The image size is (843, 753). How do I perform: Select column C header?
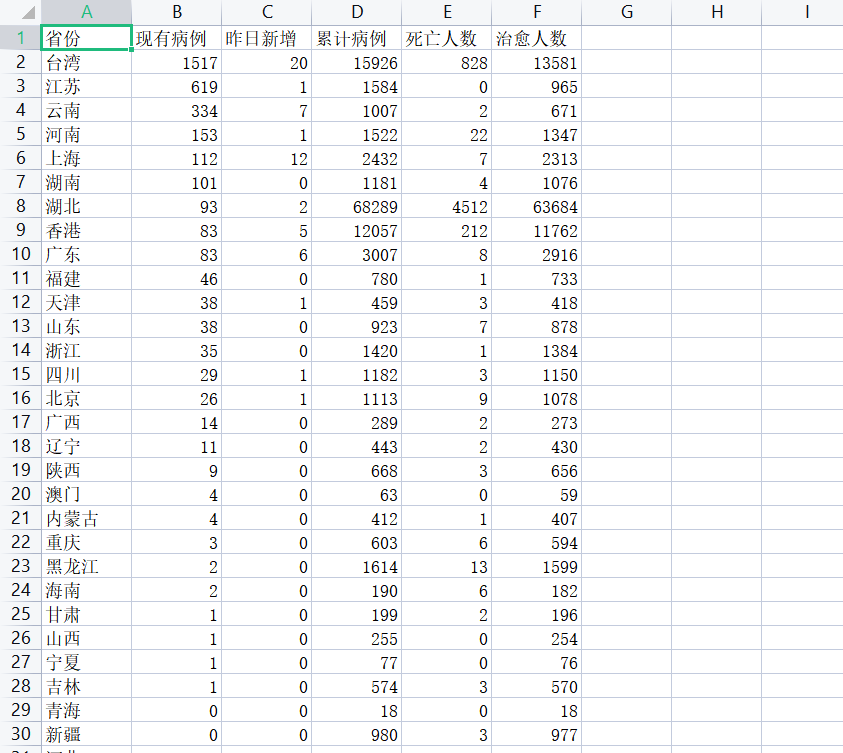267,12
